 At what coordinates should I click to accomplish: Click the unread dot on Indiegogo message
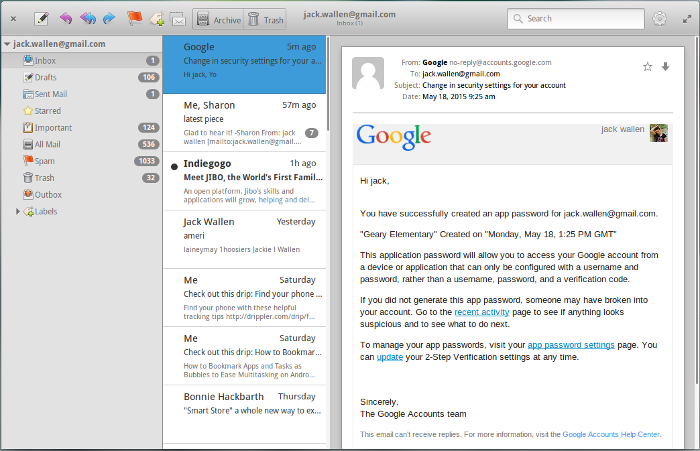point(174,167)
